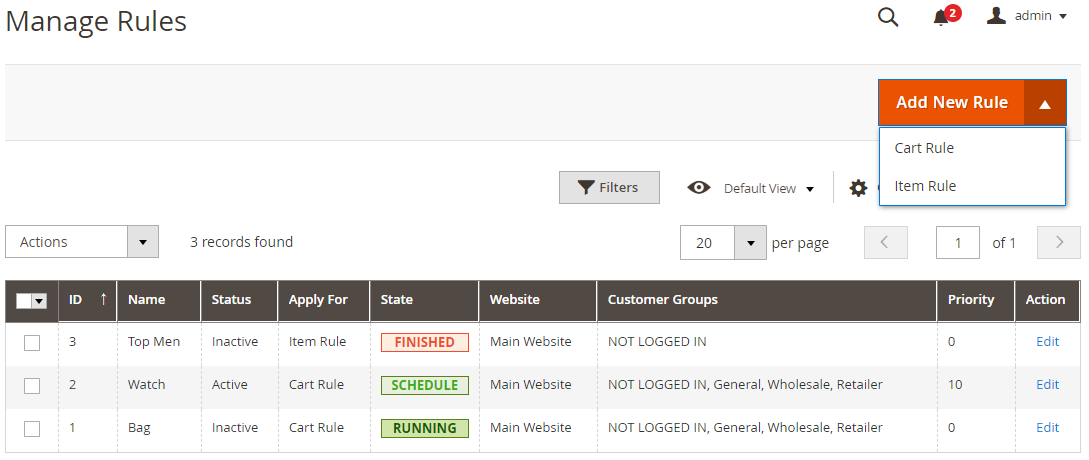The image size is (1089, 460).
Task: Click the columns settings gear icon
Action: (x=858, y=188)
